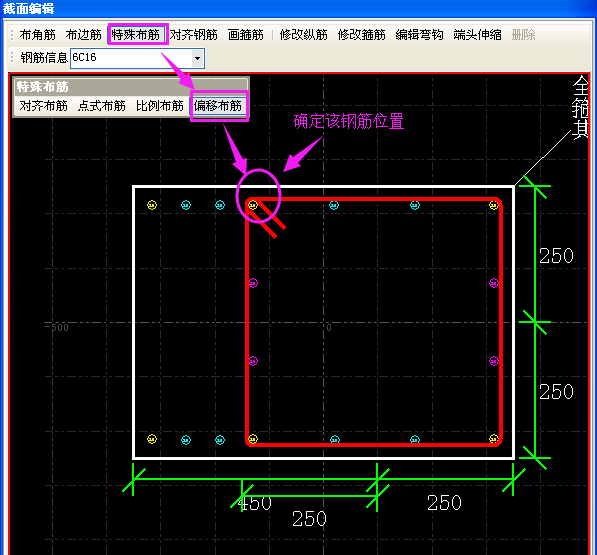597x555 pixels.
Task: Select the 偏移布筋 option
Action: click(x=218, y=106)
